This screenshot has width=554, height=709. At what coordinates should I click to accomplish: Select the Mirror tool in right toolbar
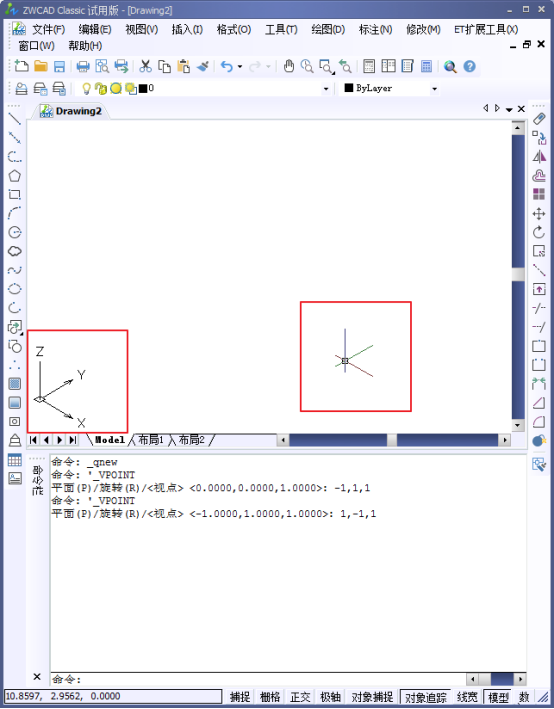[x=539, y=157]
